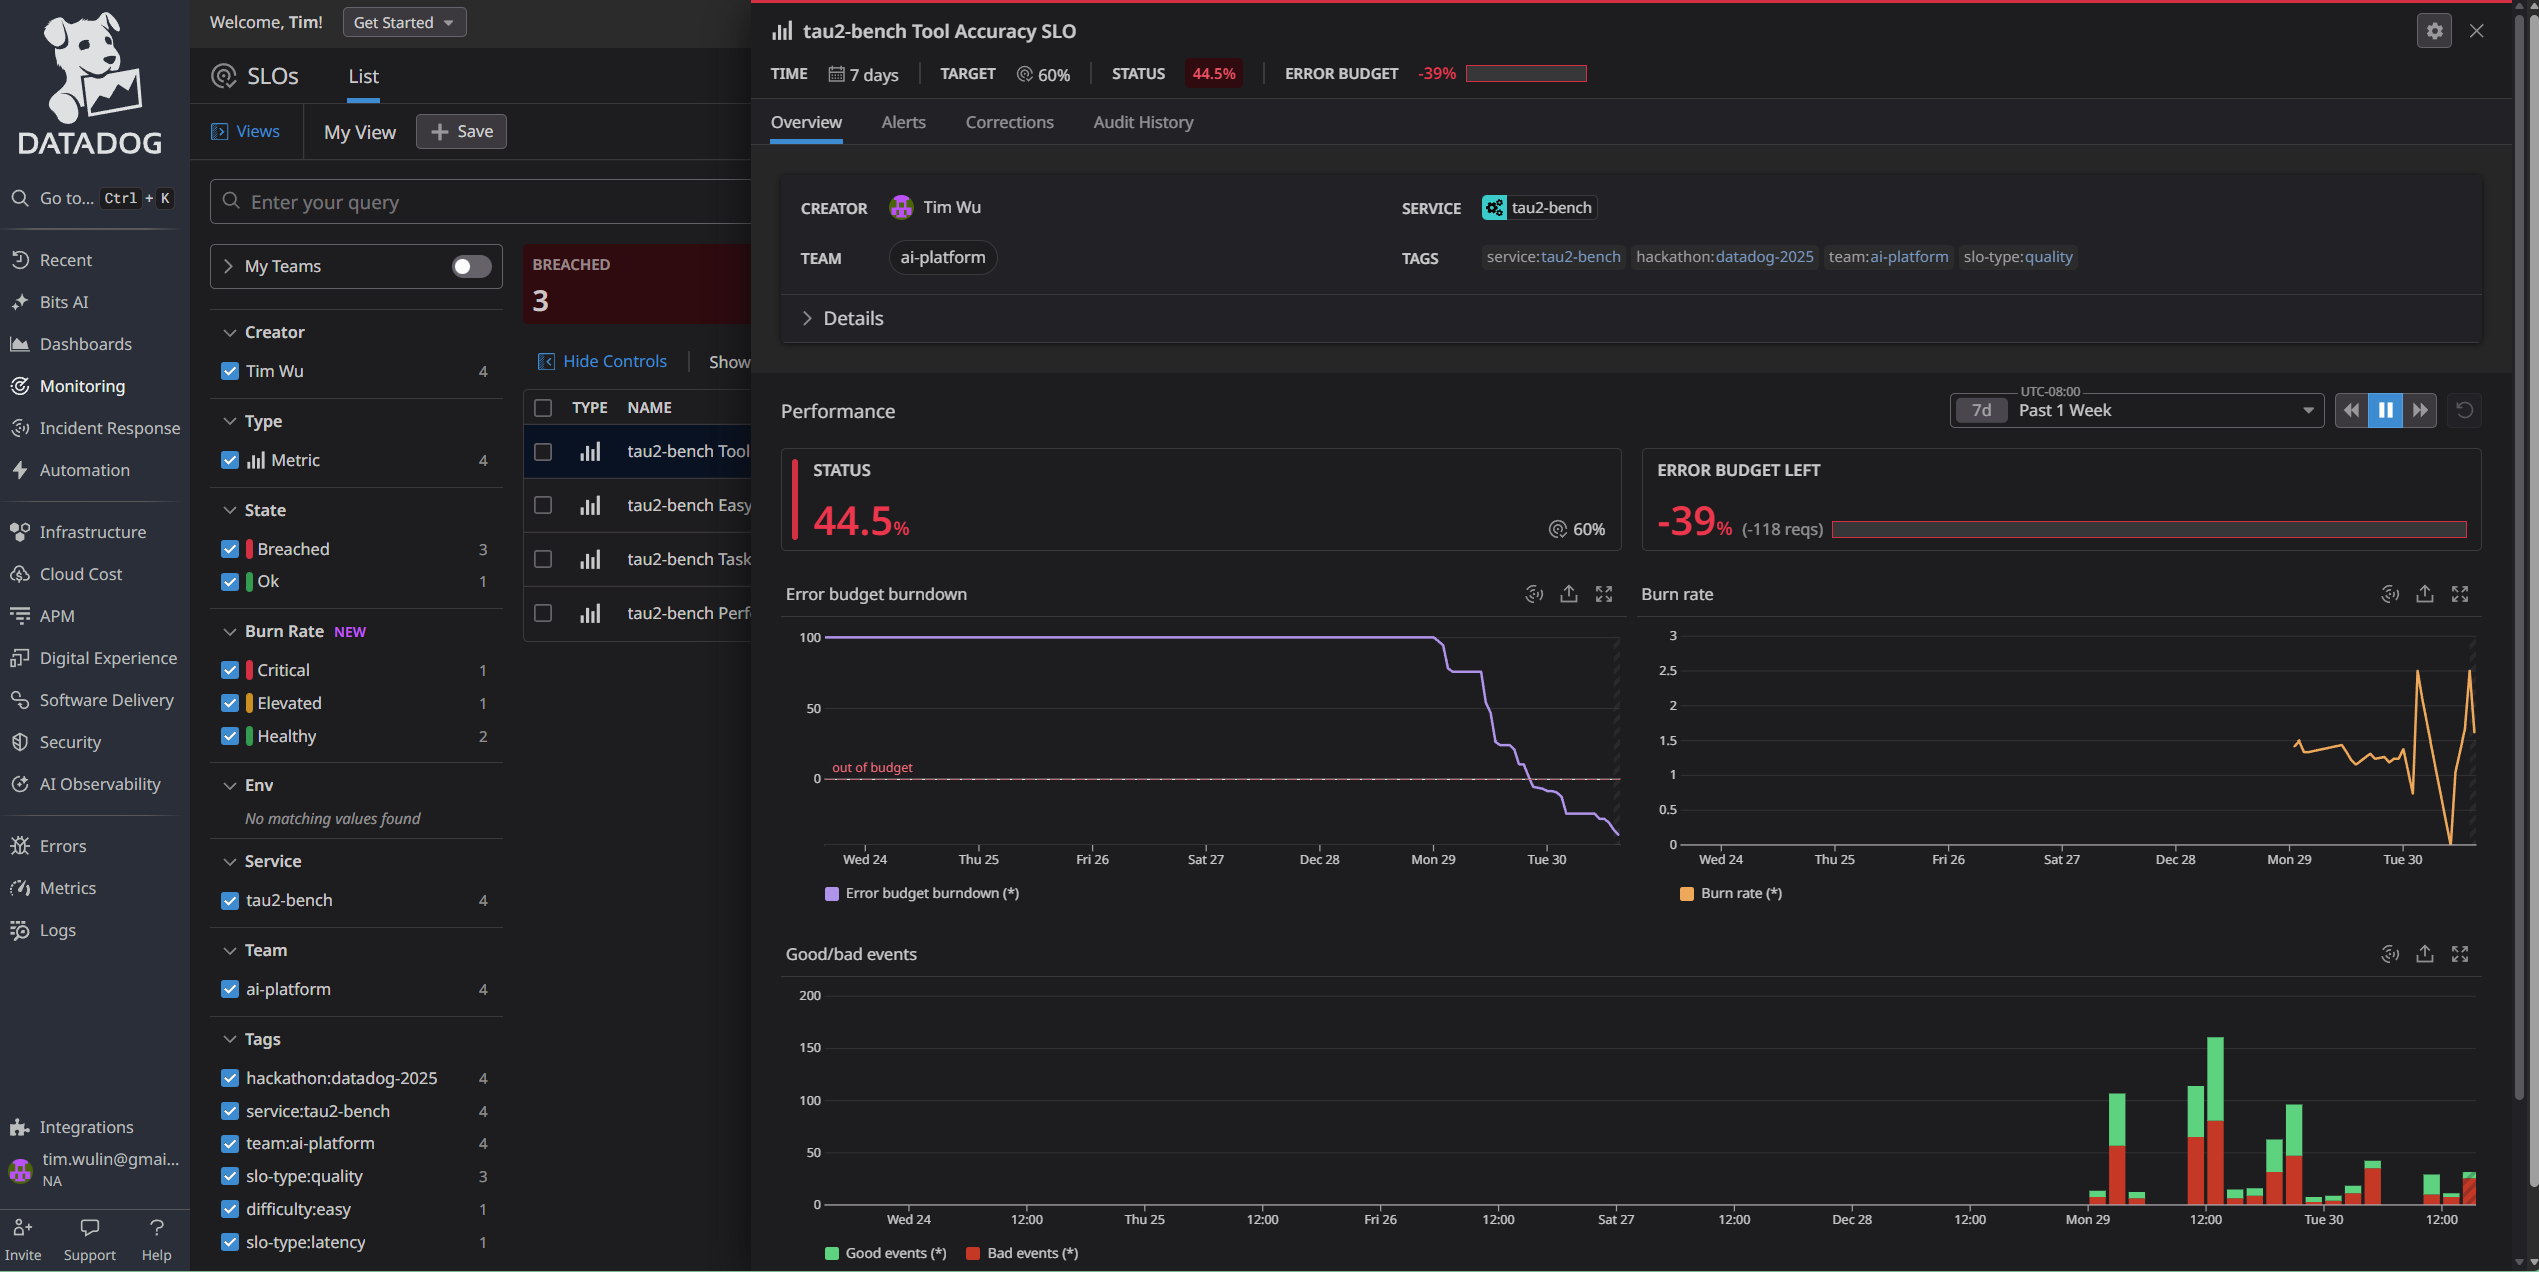Click the Save view button
Image resolution: width=2539 pixels, height=1272 pixels.
click(461, 131)
